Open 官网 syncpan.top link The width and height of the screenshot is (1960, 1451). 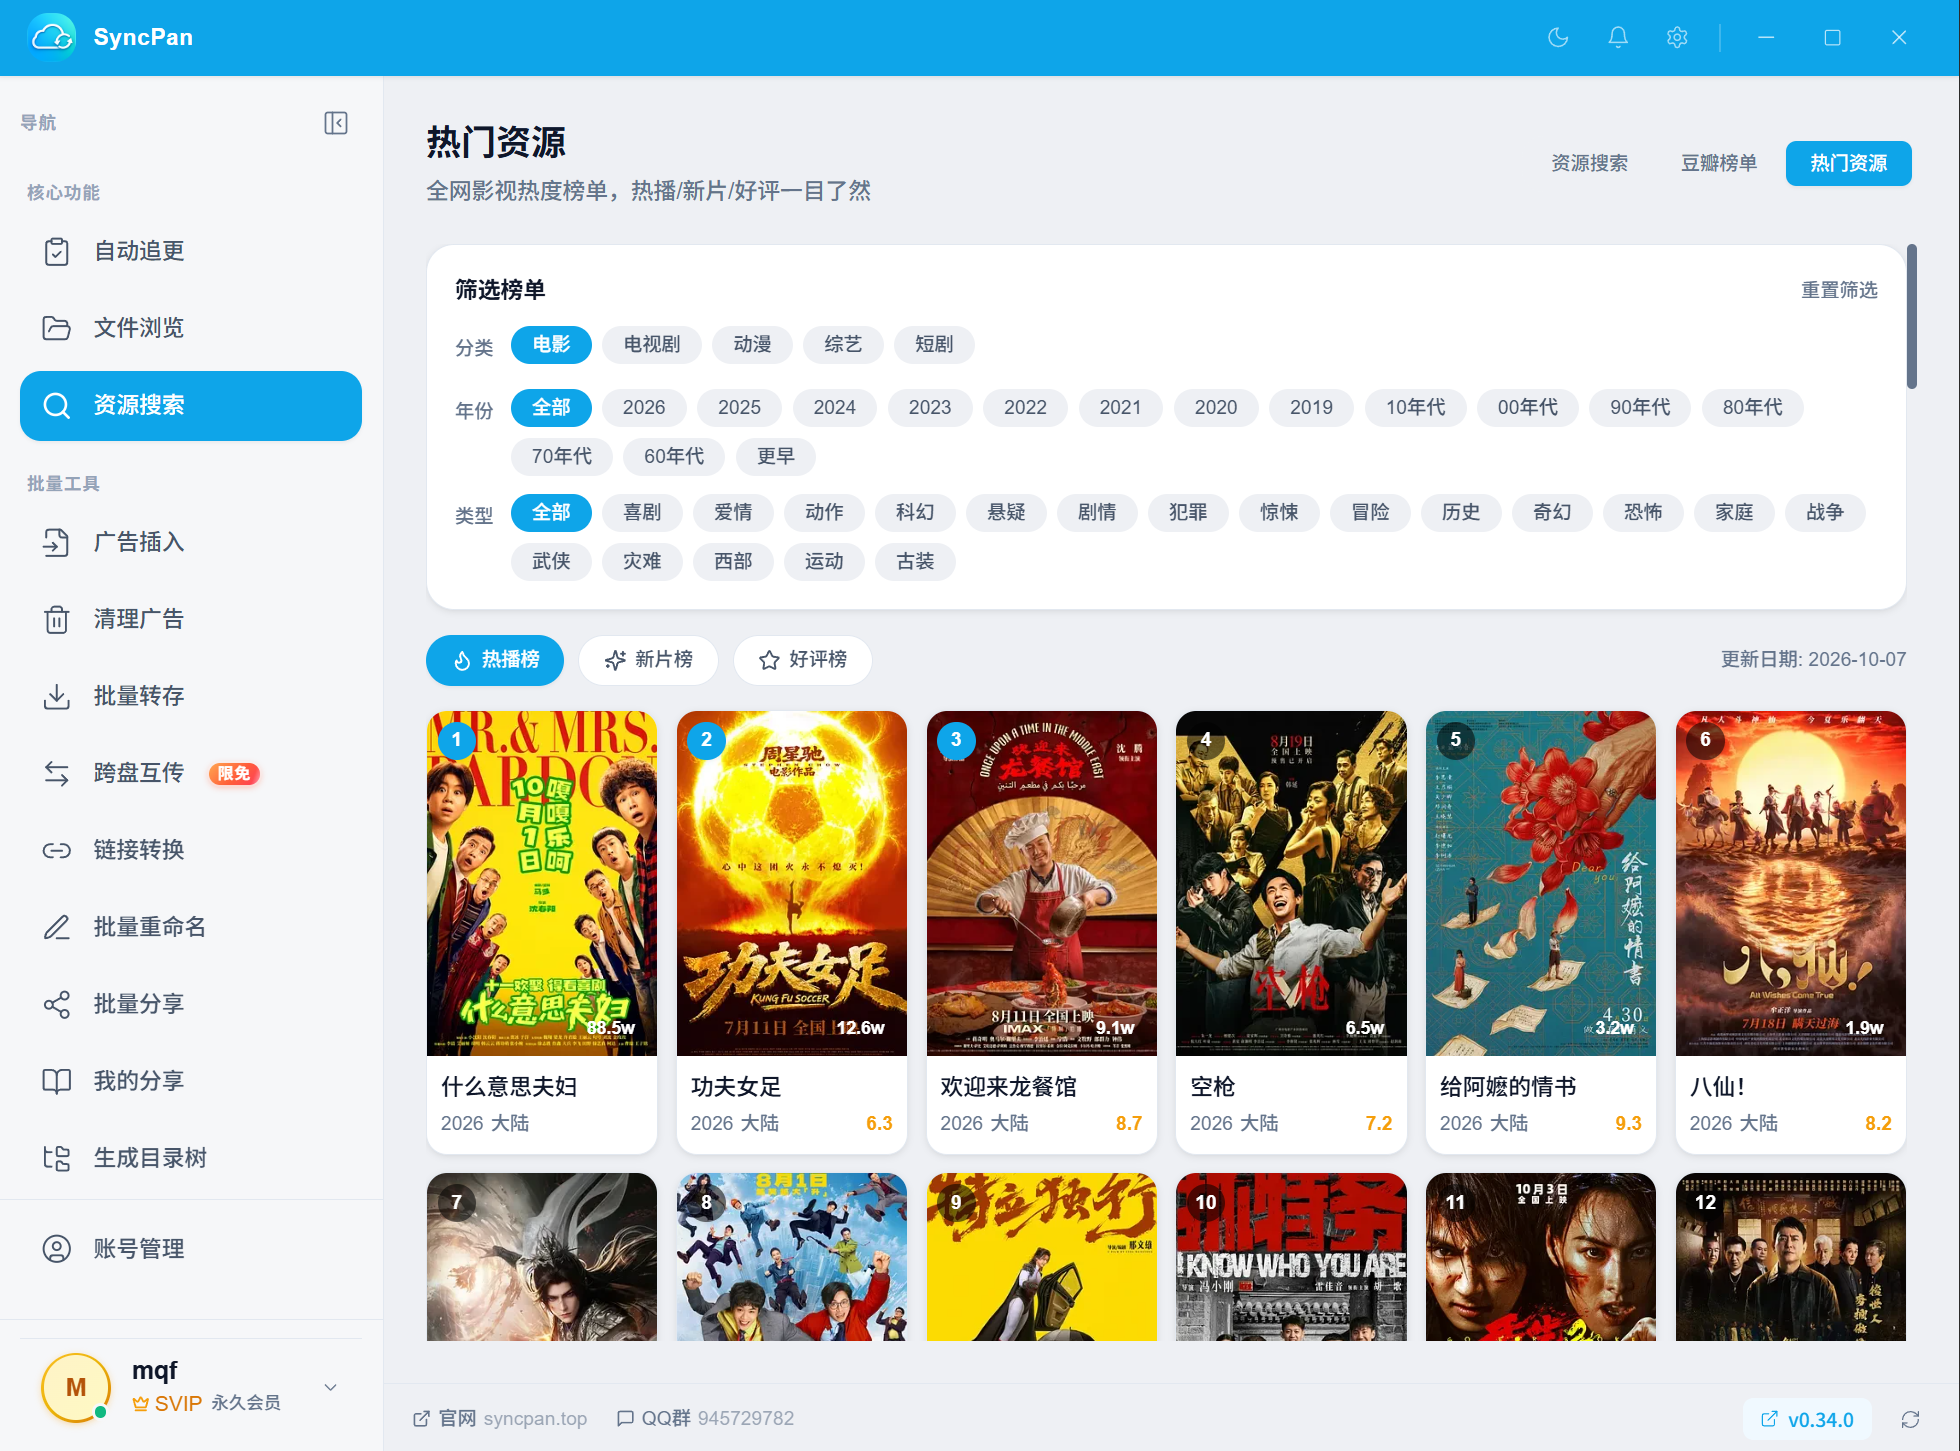coord(500,1419)
